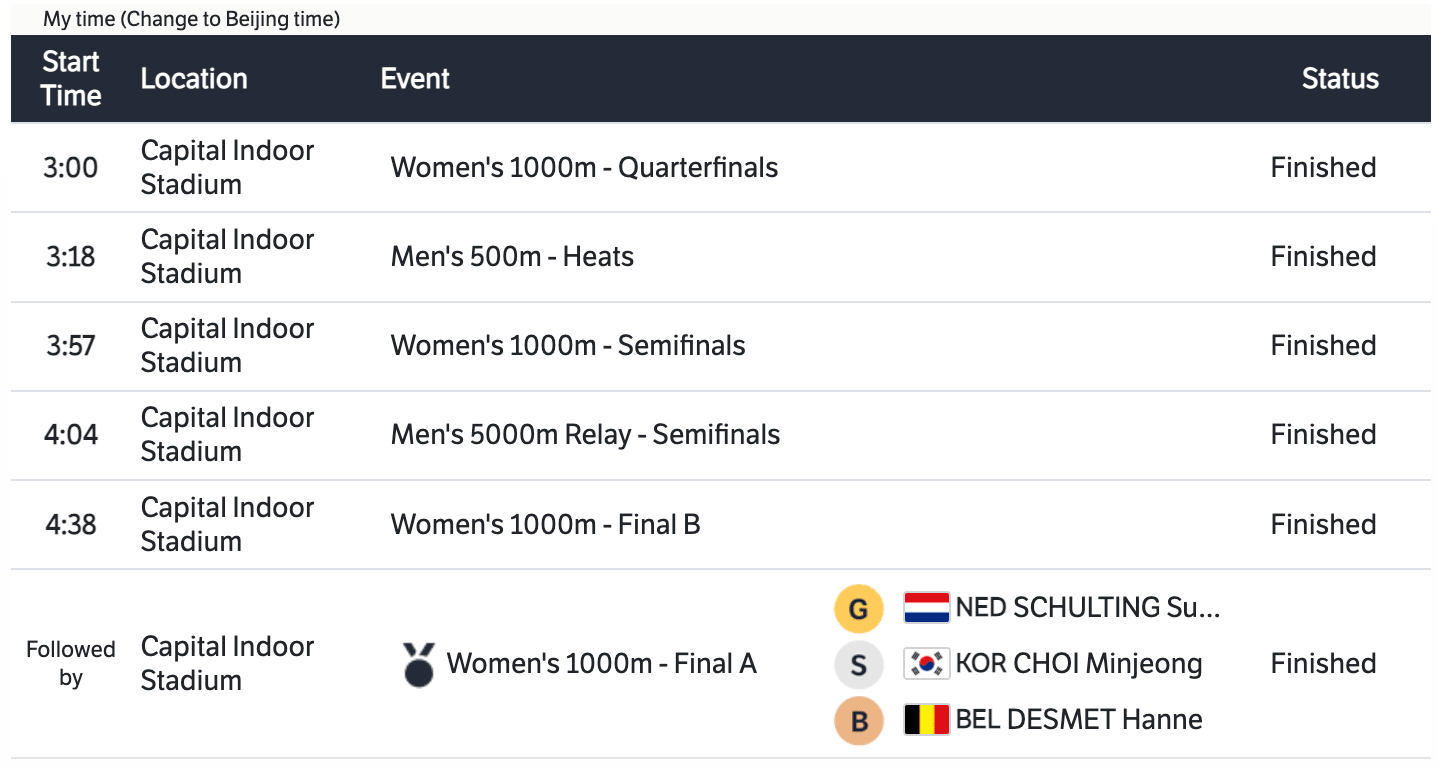Click the South Korea flag icon
The width and height of the screenshot is (1438, 767).
tap(926, 664)
